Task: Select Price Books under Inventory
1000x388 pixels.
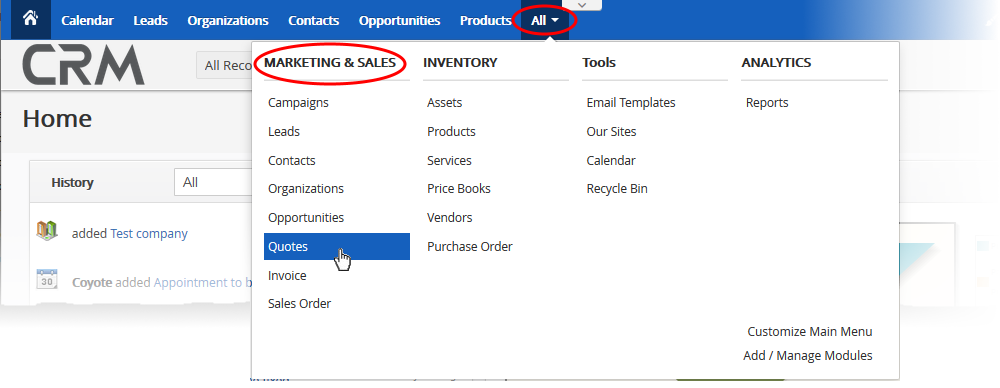Action: pos(459,189)
